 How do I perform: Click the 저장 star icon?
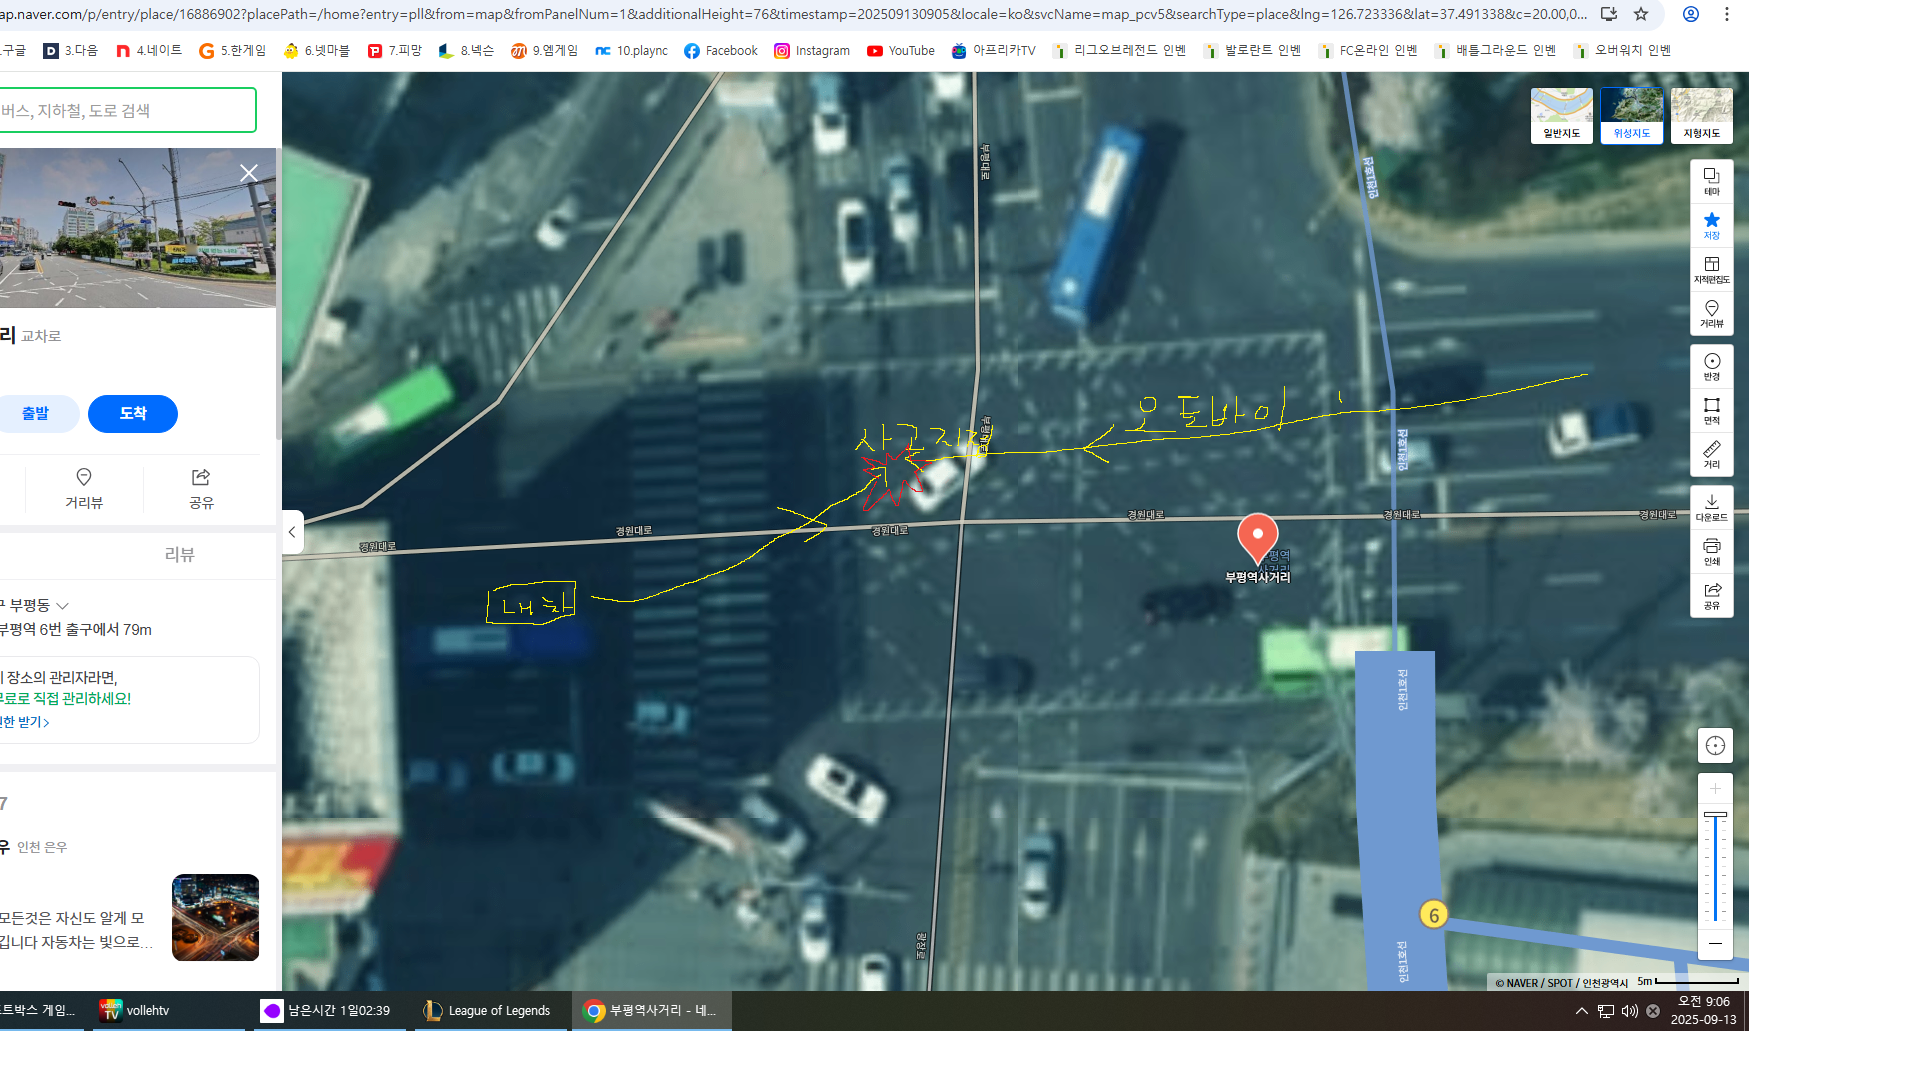pyautogui.click(x=1711, y=225)
